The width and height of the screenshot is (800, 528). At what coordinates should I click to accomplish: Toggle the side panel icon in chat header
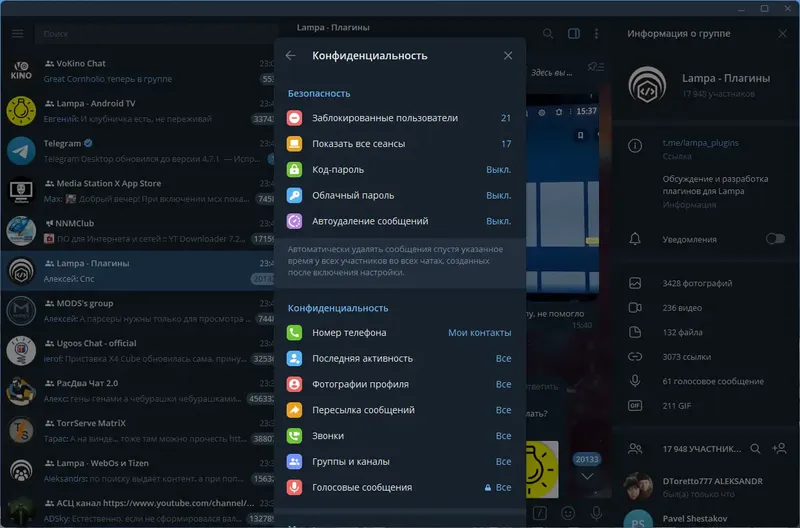(x=573, y=34)
